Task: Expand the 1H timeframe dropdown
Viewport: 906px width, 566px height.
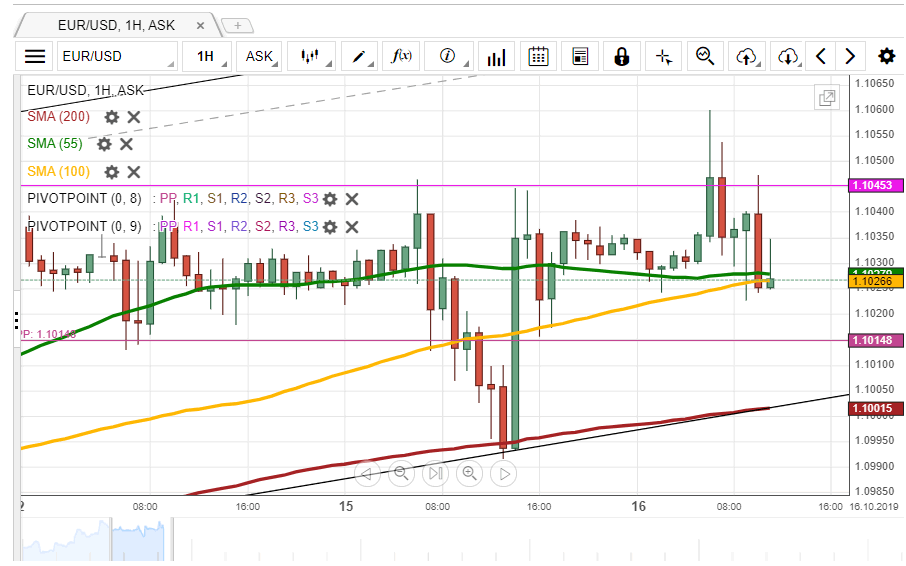Action: coord(209,57)
